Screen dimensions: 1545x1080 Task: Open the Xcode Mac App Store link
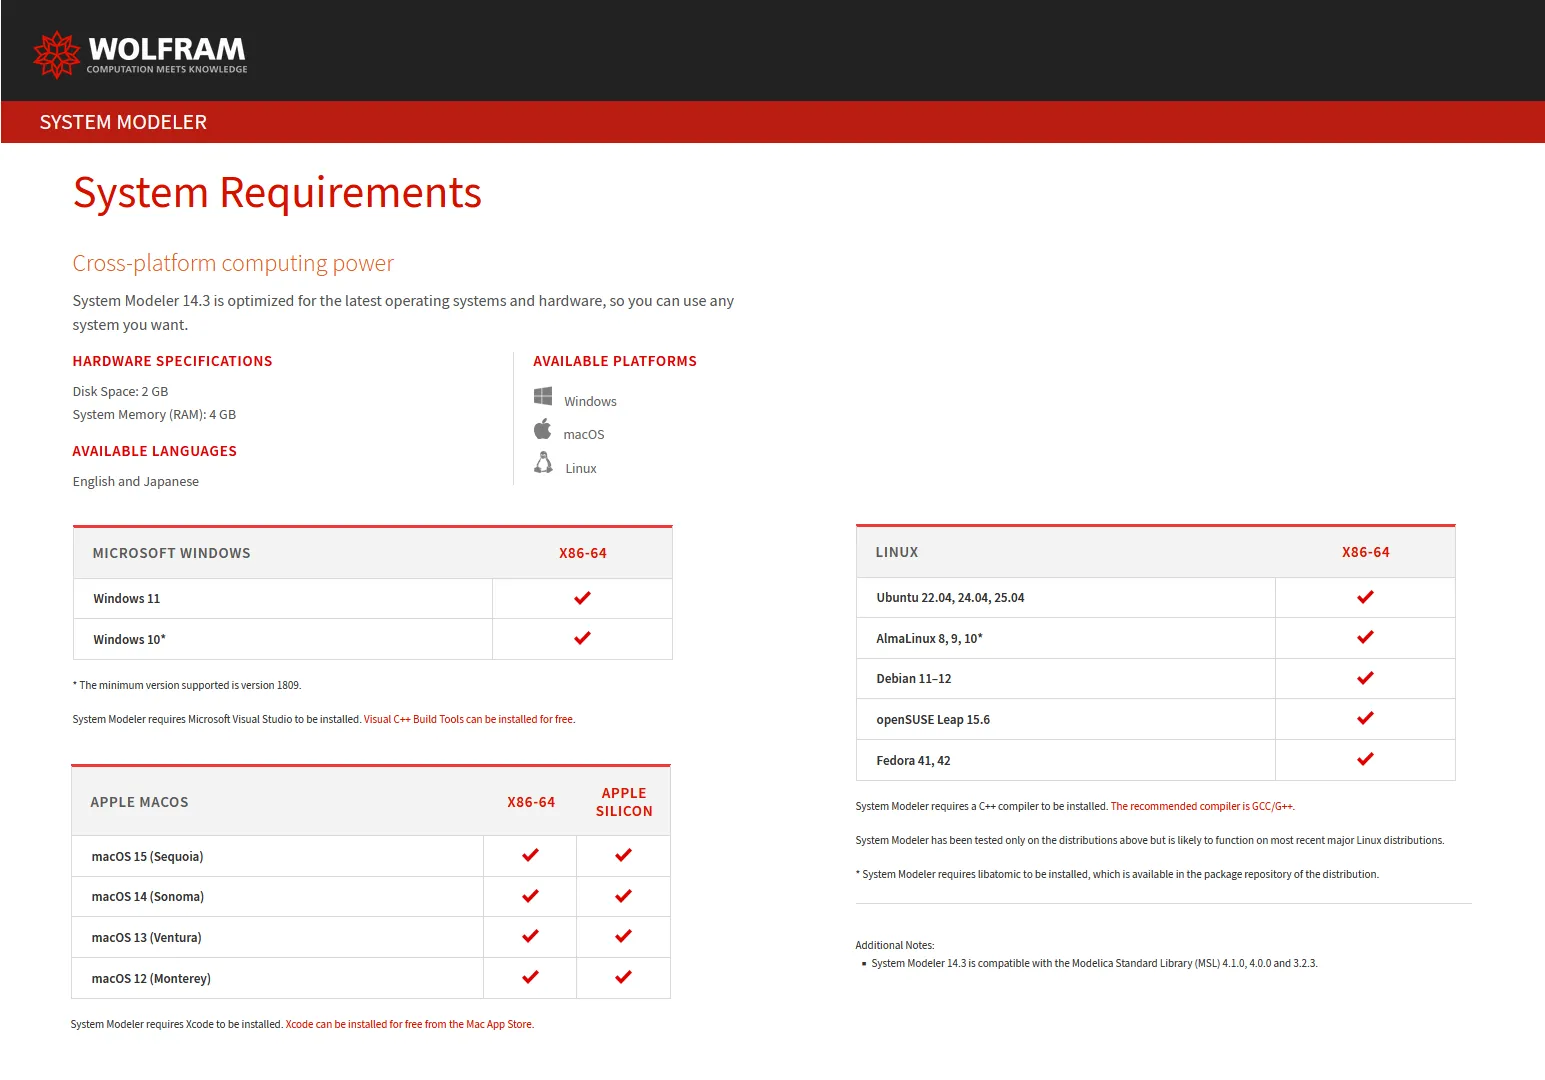[410, 1024]
